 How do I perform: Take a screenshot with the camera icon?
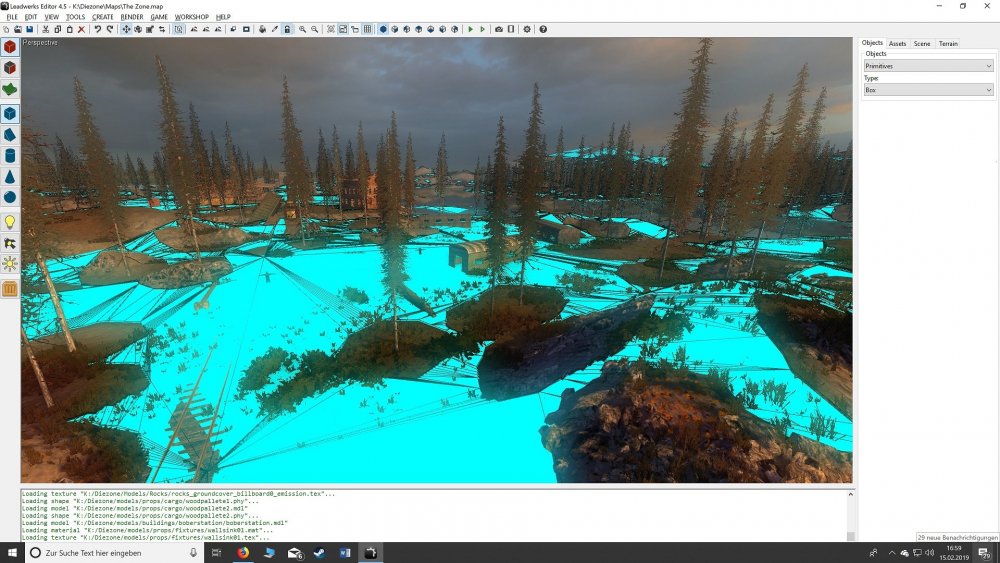click(x=499, y=29)
